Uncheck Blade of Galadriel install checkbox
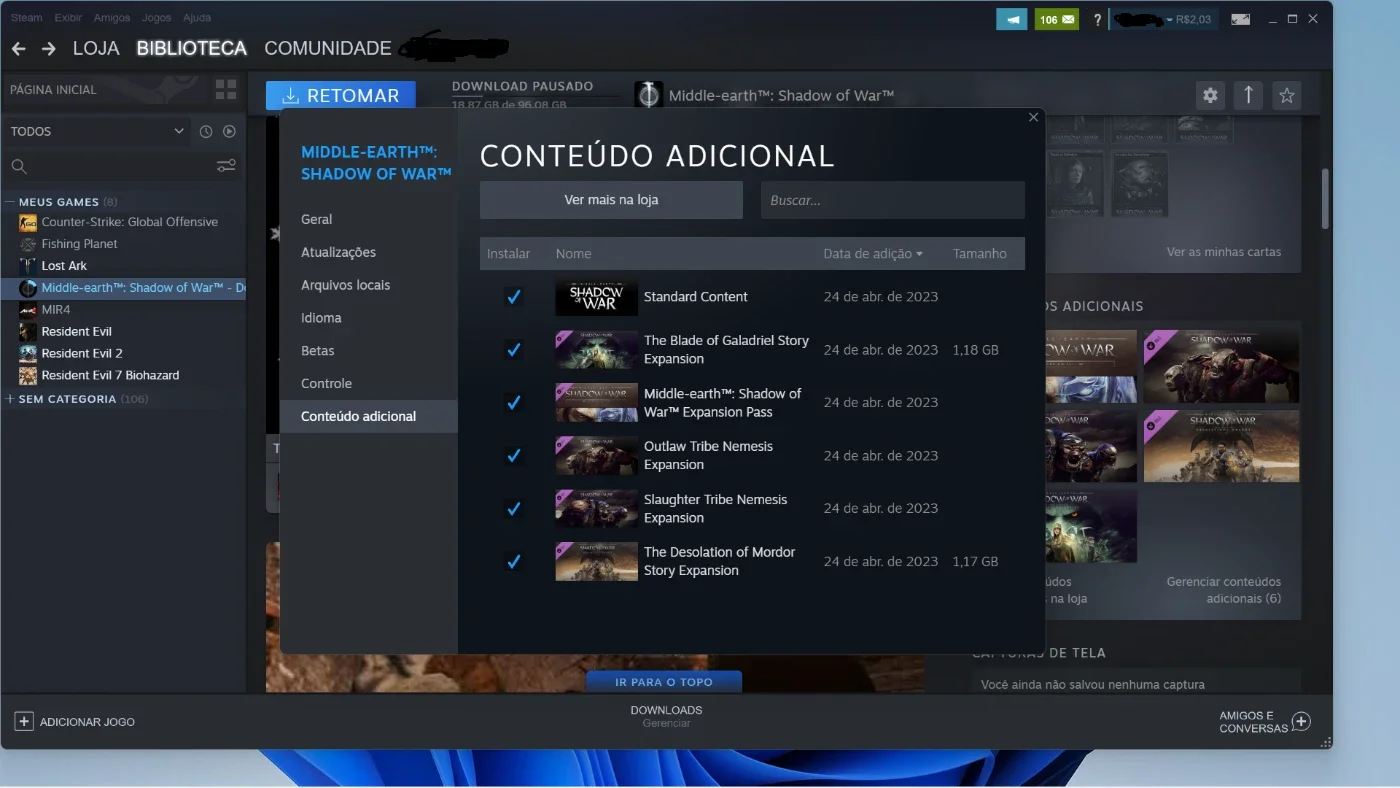The width and height of the screenshot is (1400, 788). (514, 350)
